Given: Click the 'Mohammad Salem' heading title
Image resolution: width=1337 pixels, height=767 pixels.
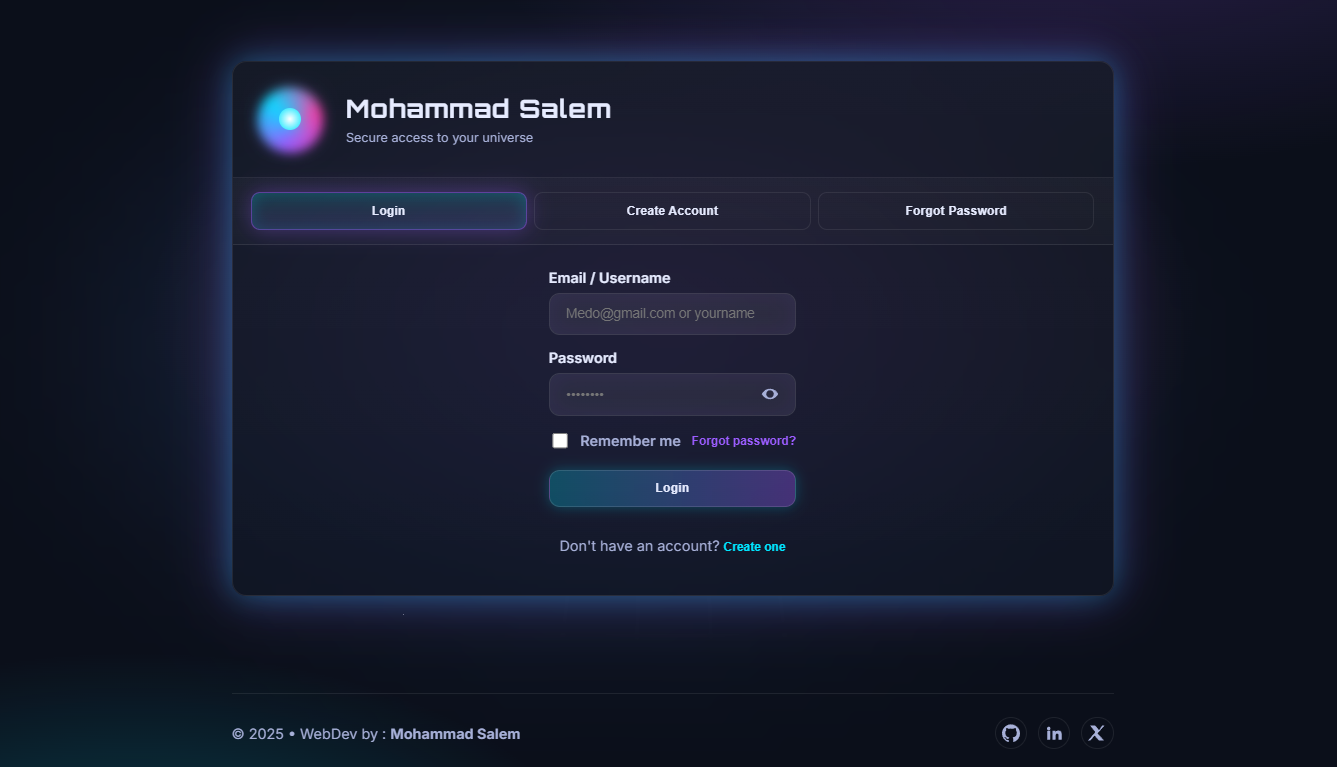Looking at the screenshot, I should (478, 109).
